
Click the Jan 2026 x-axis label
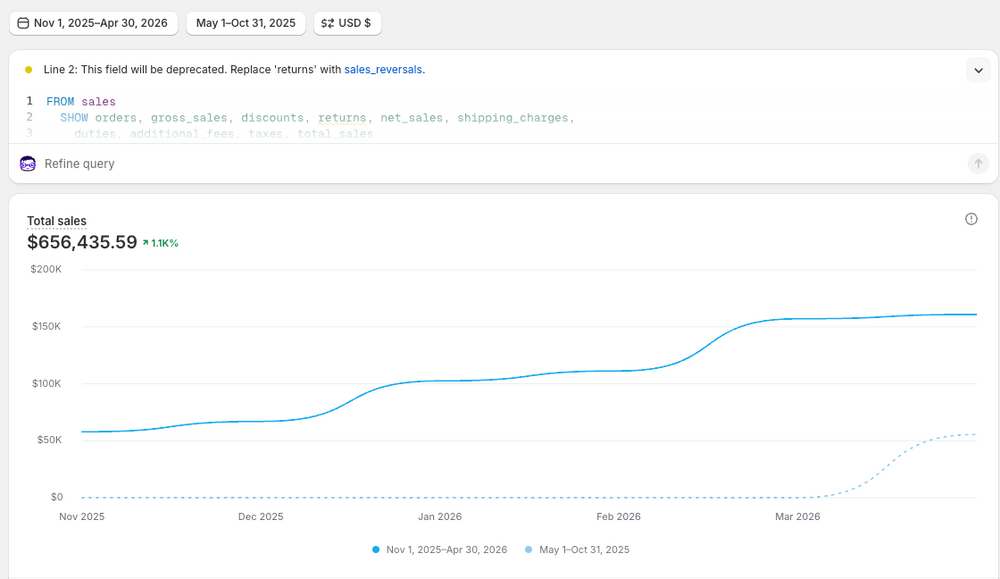click(x=440, y=517)
